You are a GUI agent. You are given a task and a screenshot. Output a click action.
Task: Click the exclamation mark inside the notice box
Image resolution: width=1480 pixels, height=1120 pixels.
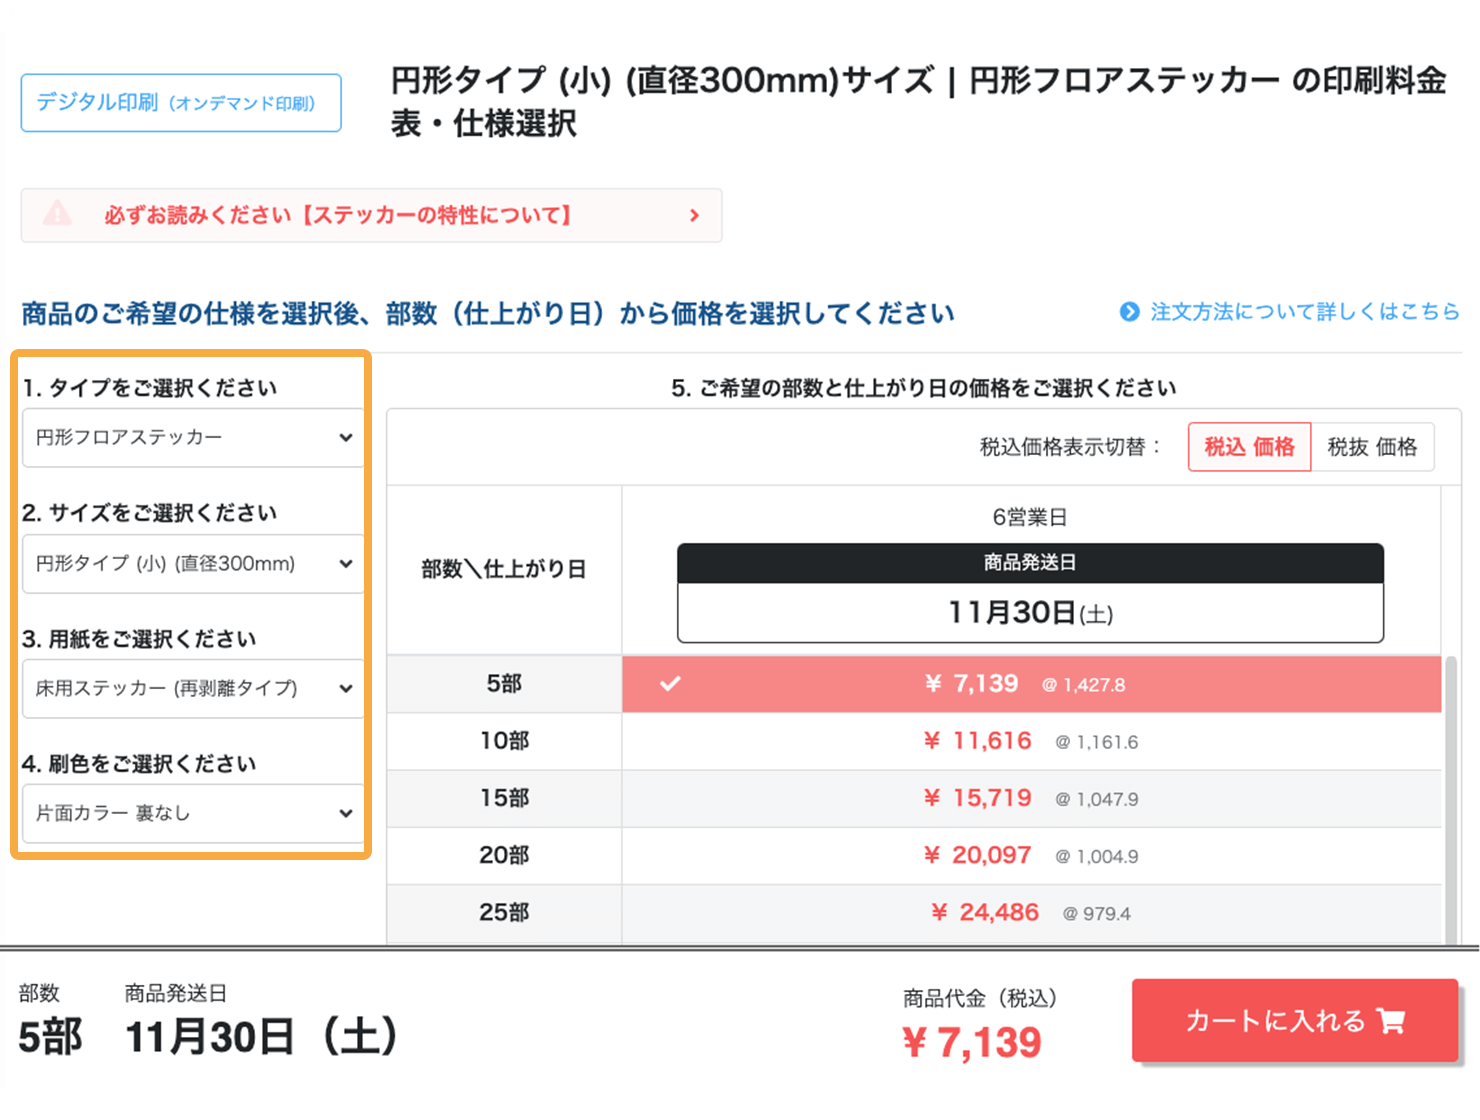[x=57, y=214]
